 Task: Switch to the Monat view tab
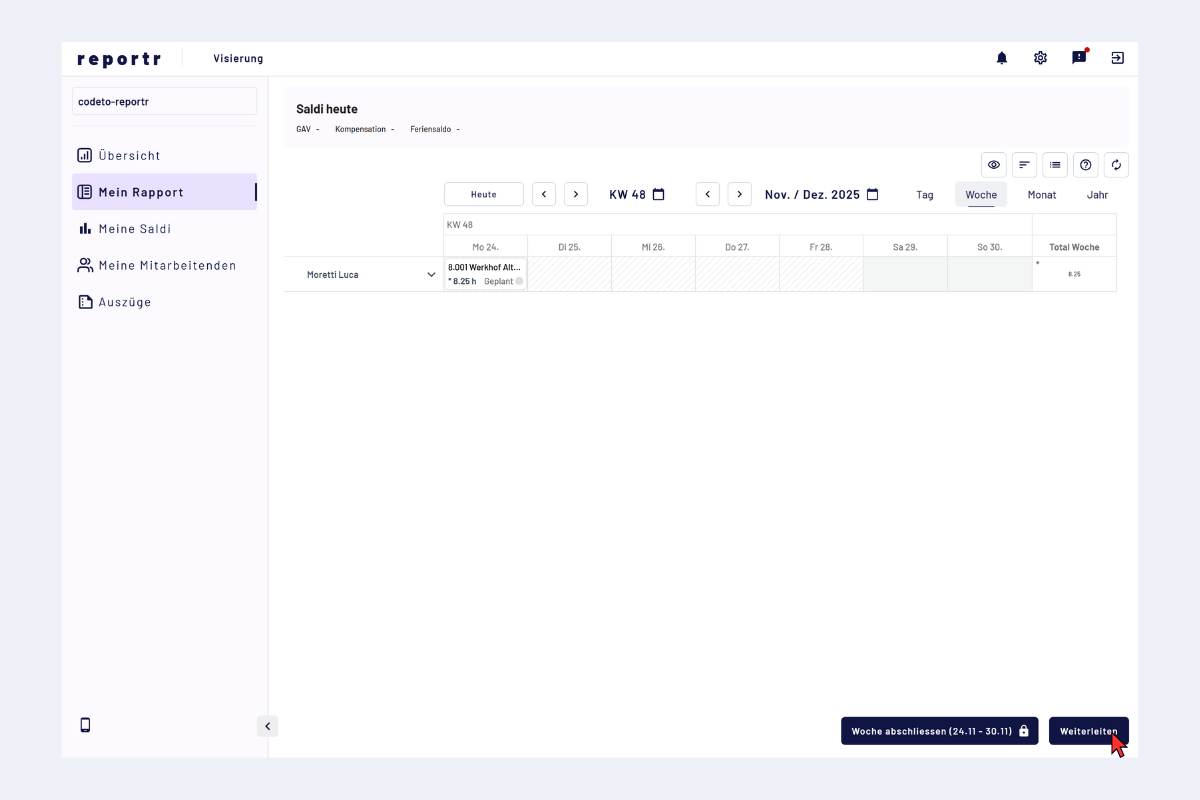[x=1041, y=195]
